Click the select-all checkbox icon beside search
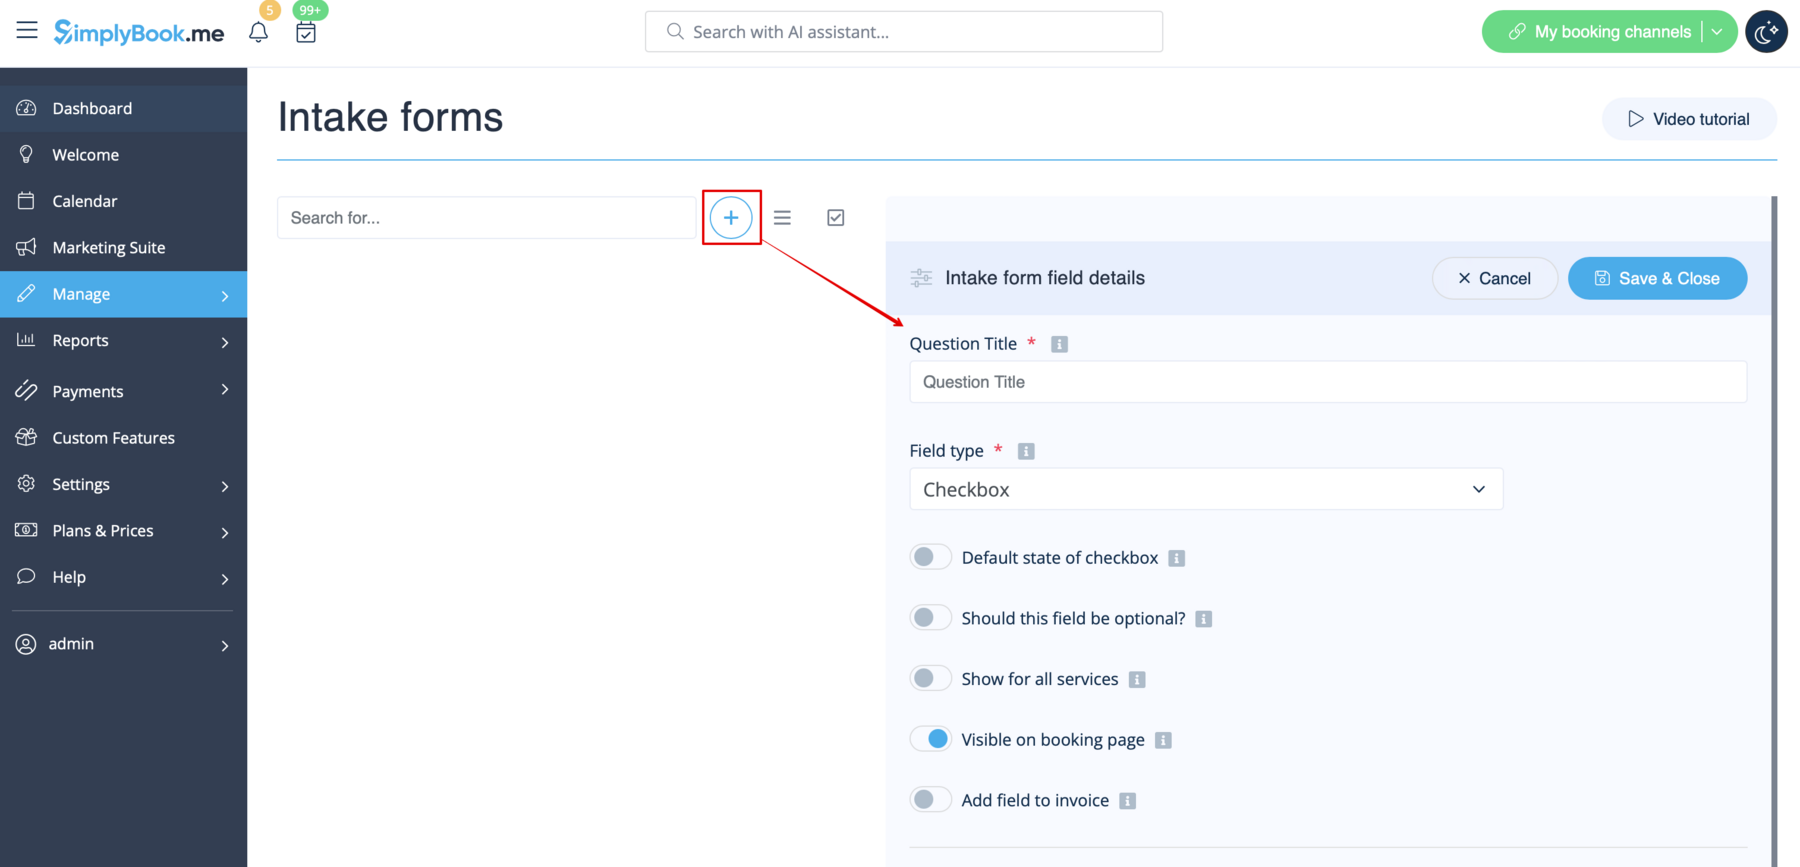This screenshot has height=867, width=1800. coord(836,217)
